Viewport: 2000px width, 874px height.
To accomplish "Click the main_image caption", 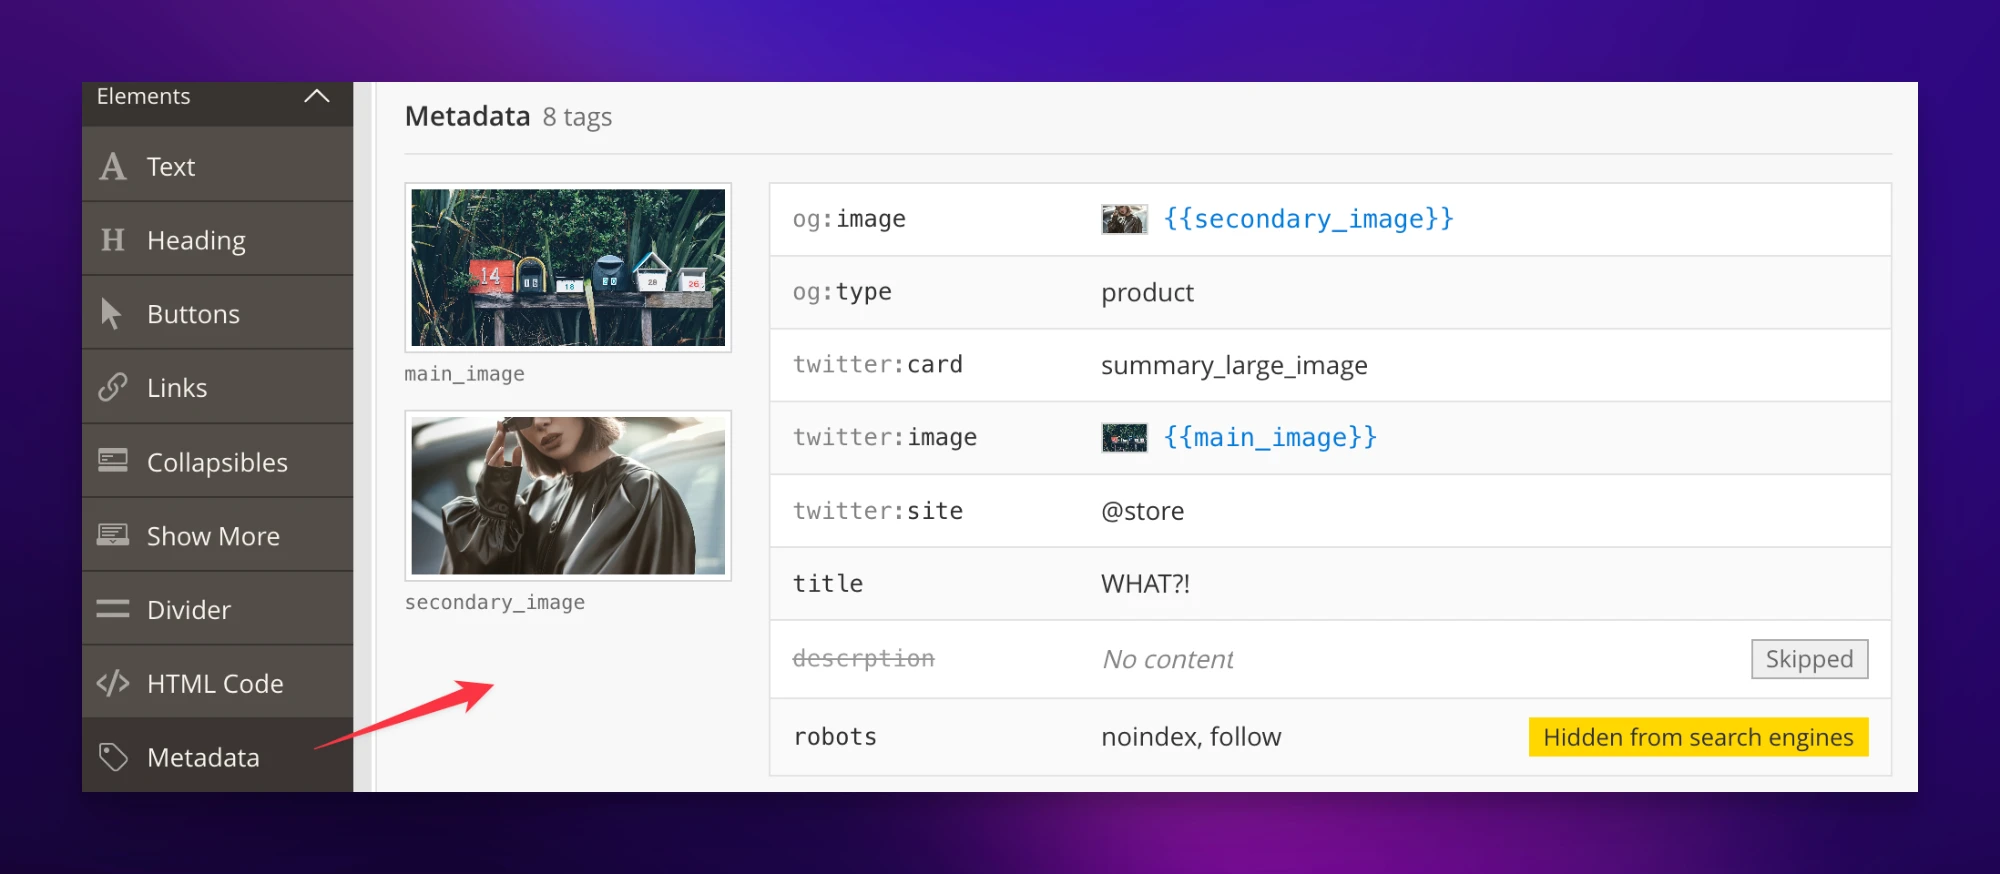I will click(464, 374).
